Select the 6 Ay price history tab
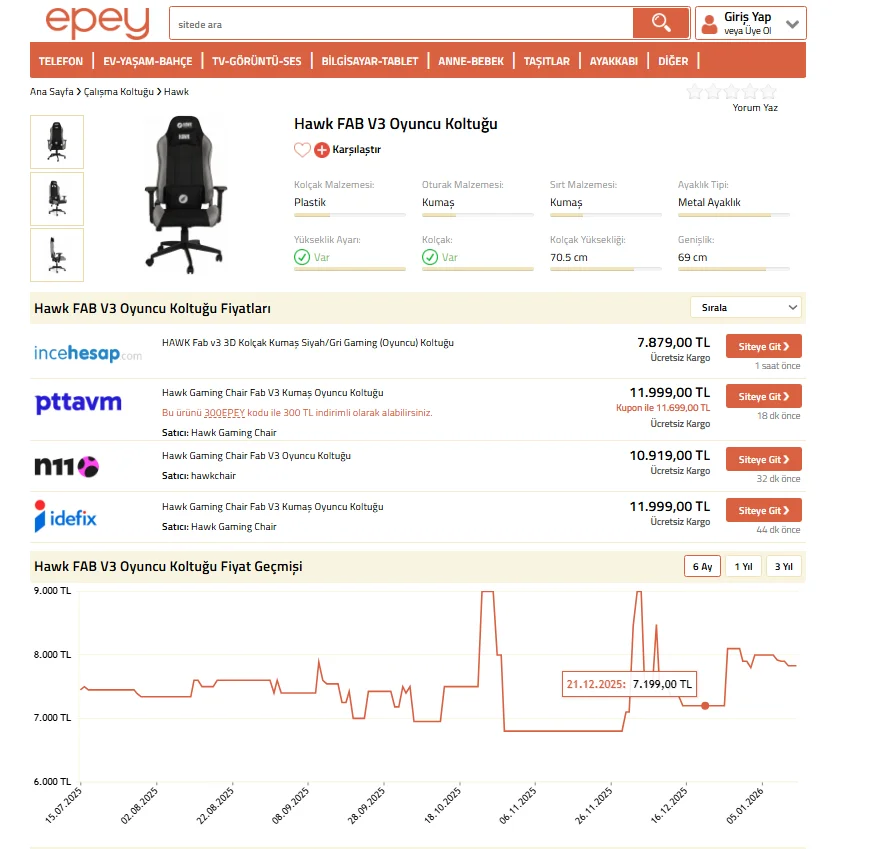The width and height of the screenshot is (874, 849). pyautogui.click(x=702, y=566)
